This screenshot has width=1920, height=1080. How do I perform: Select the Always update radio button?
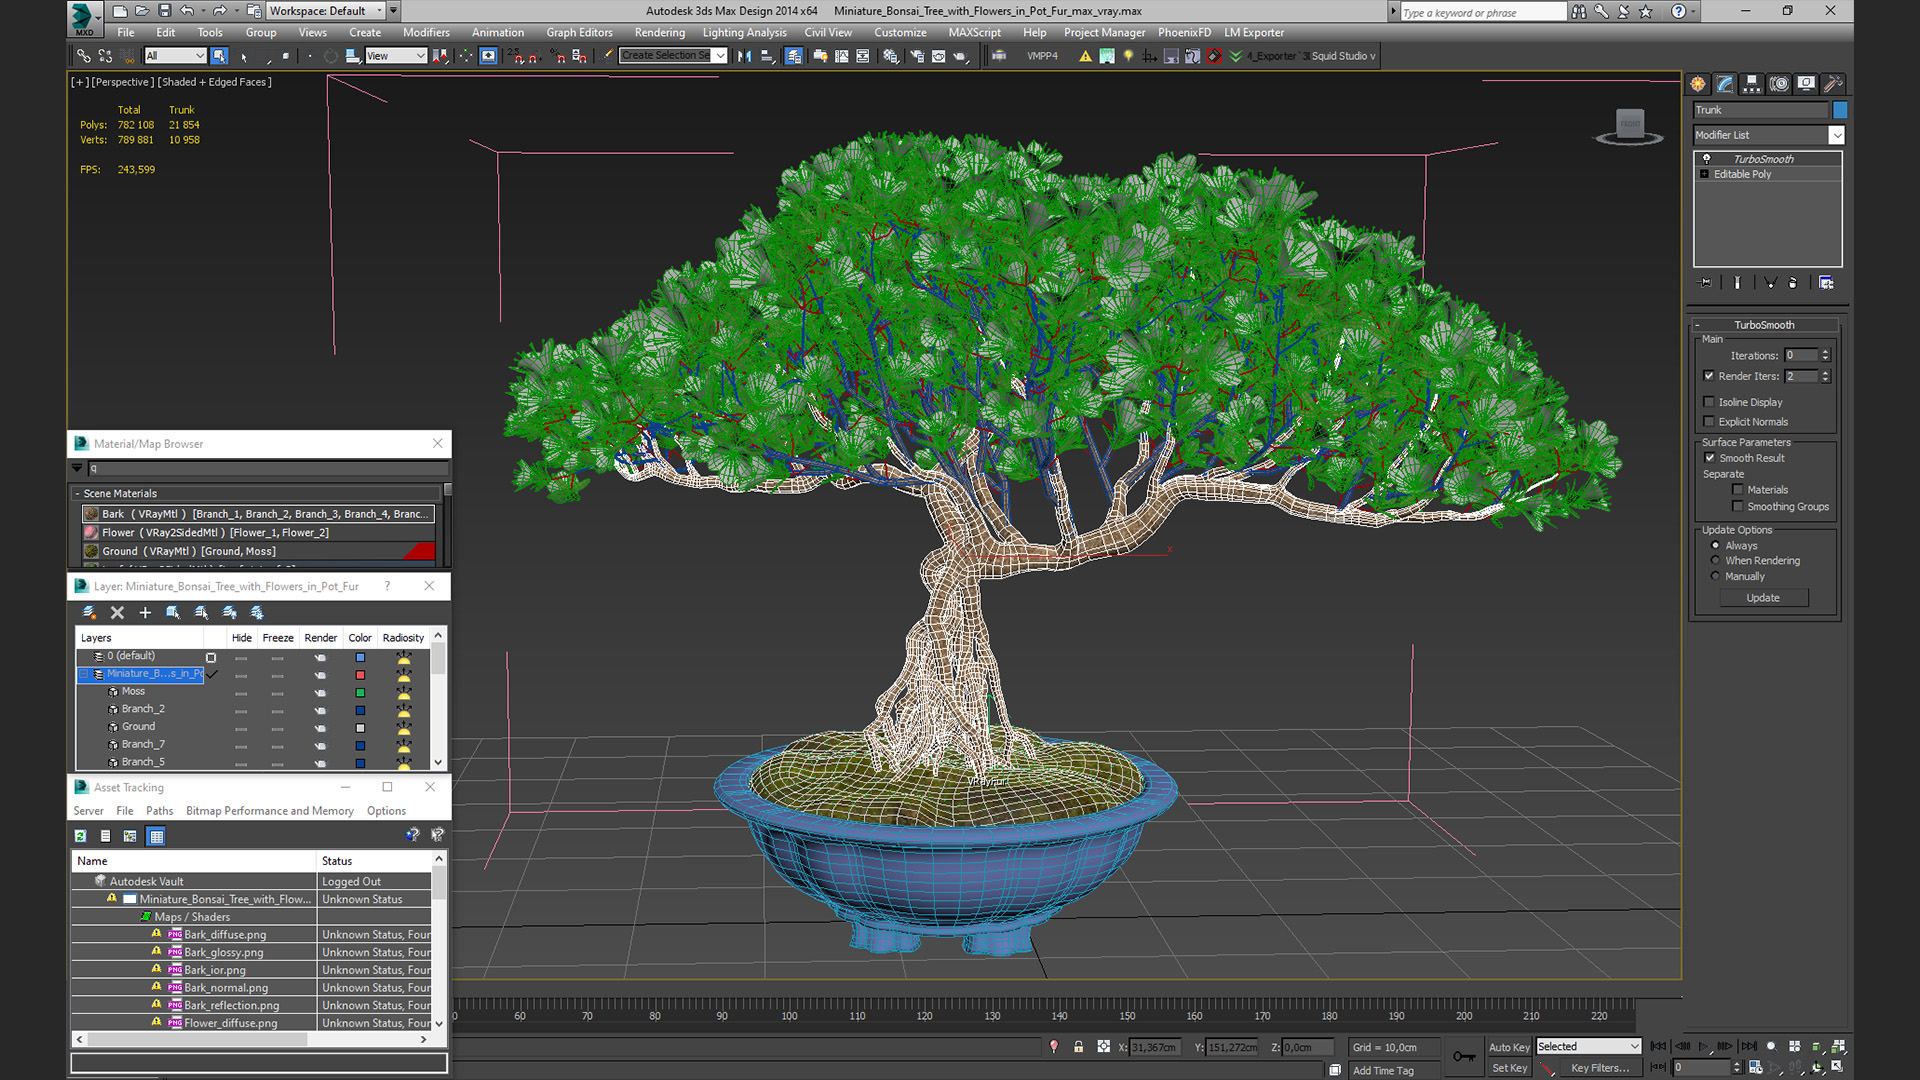click(x=1716, y=546)
